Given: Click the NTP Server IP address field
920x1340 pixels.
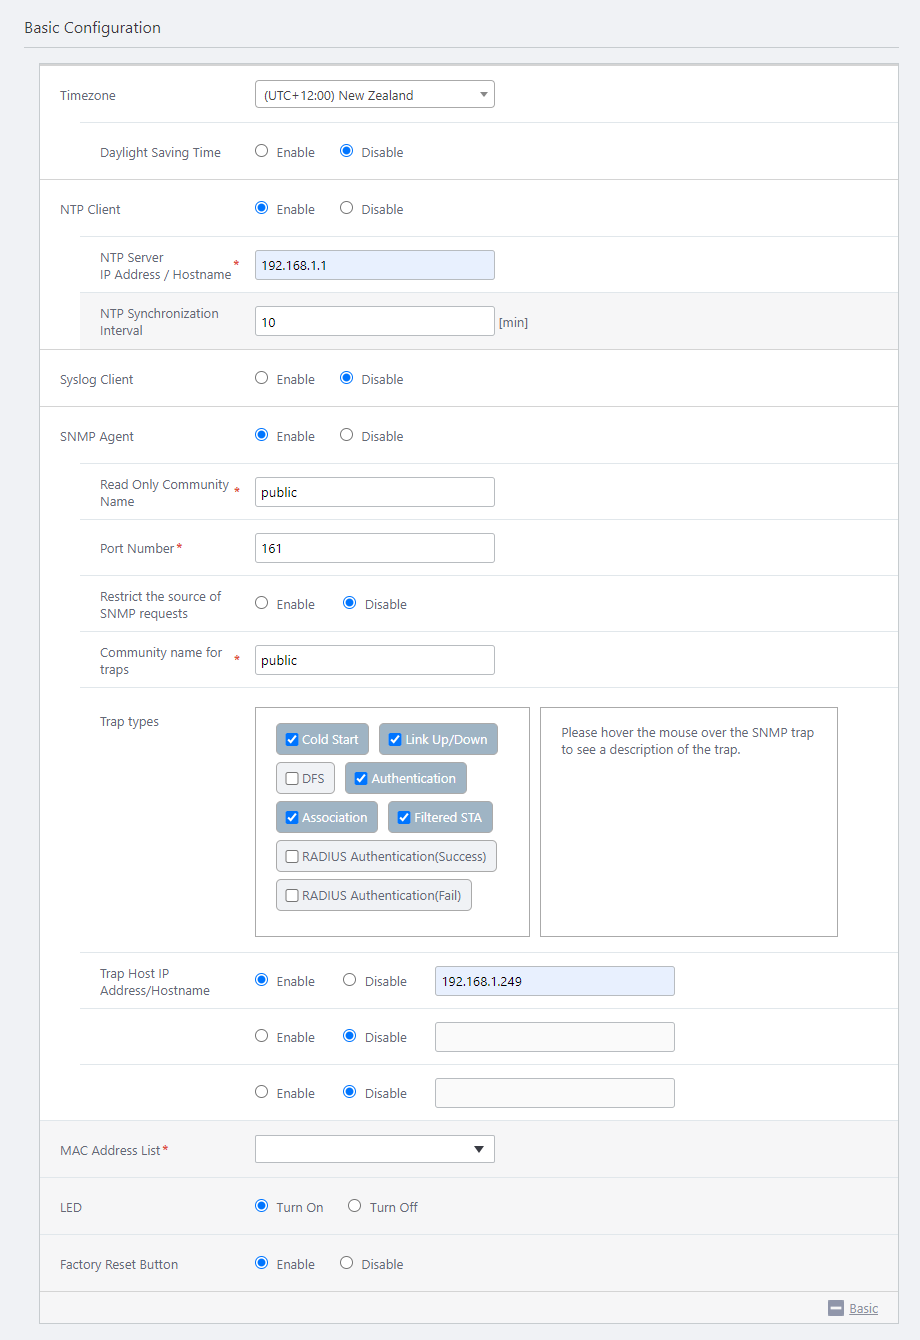Looking at the screenshot, I should (x=374, y=265).
